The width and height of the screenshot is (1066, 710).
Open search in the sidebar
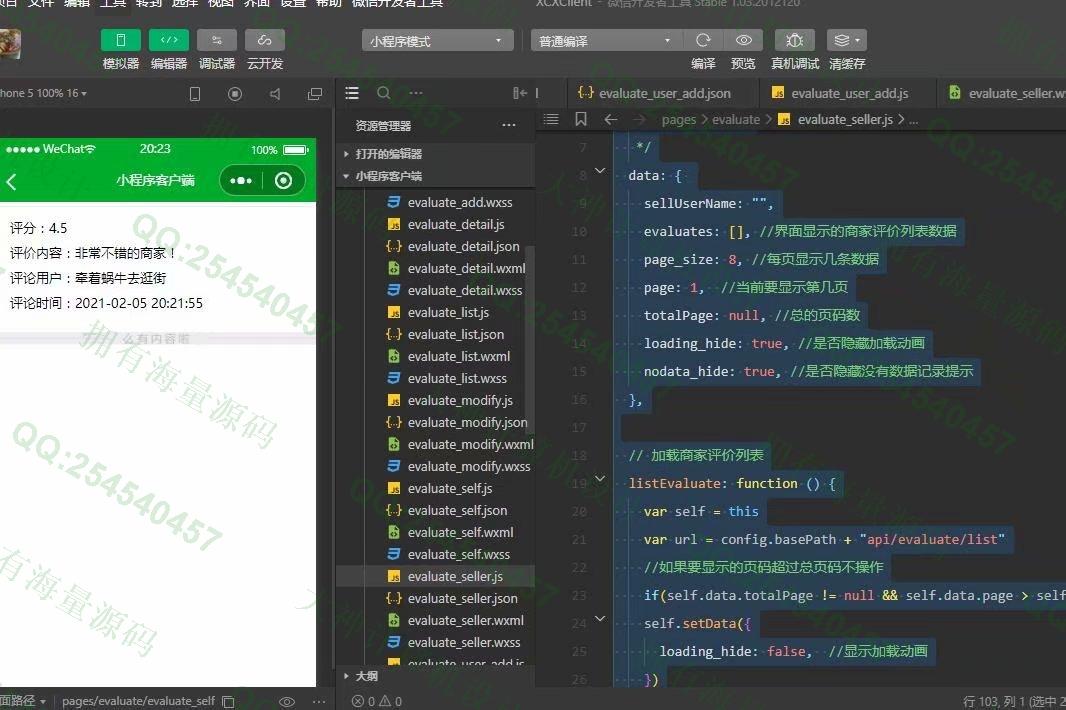click(383, 93)
